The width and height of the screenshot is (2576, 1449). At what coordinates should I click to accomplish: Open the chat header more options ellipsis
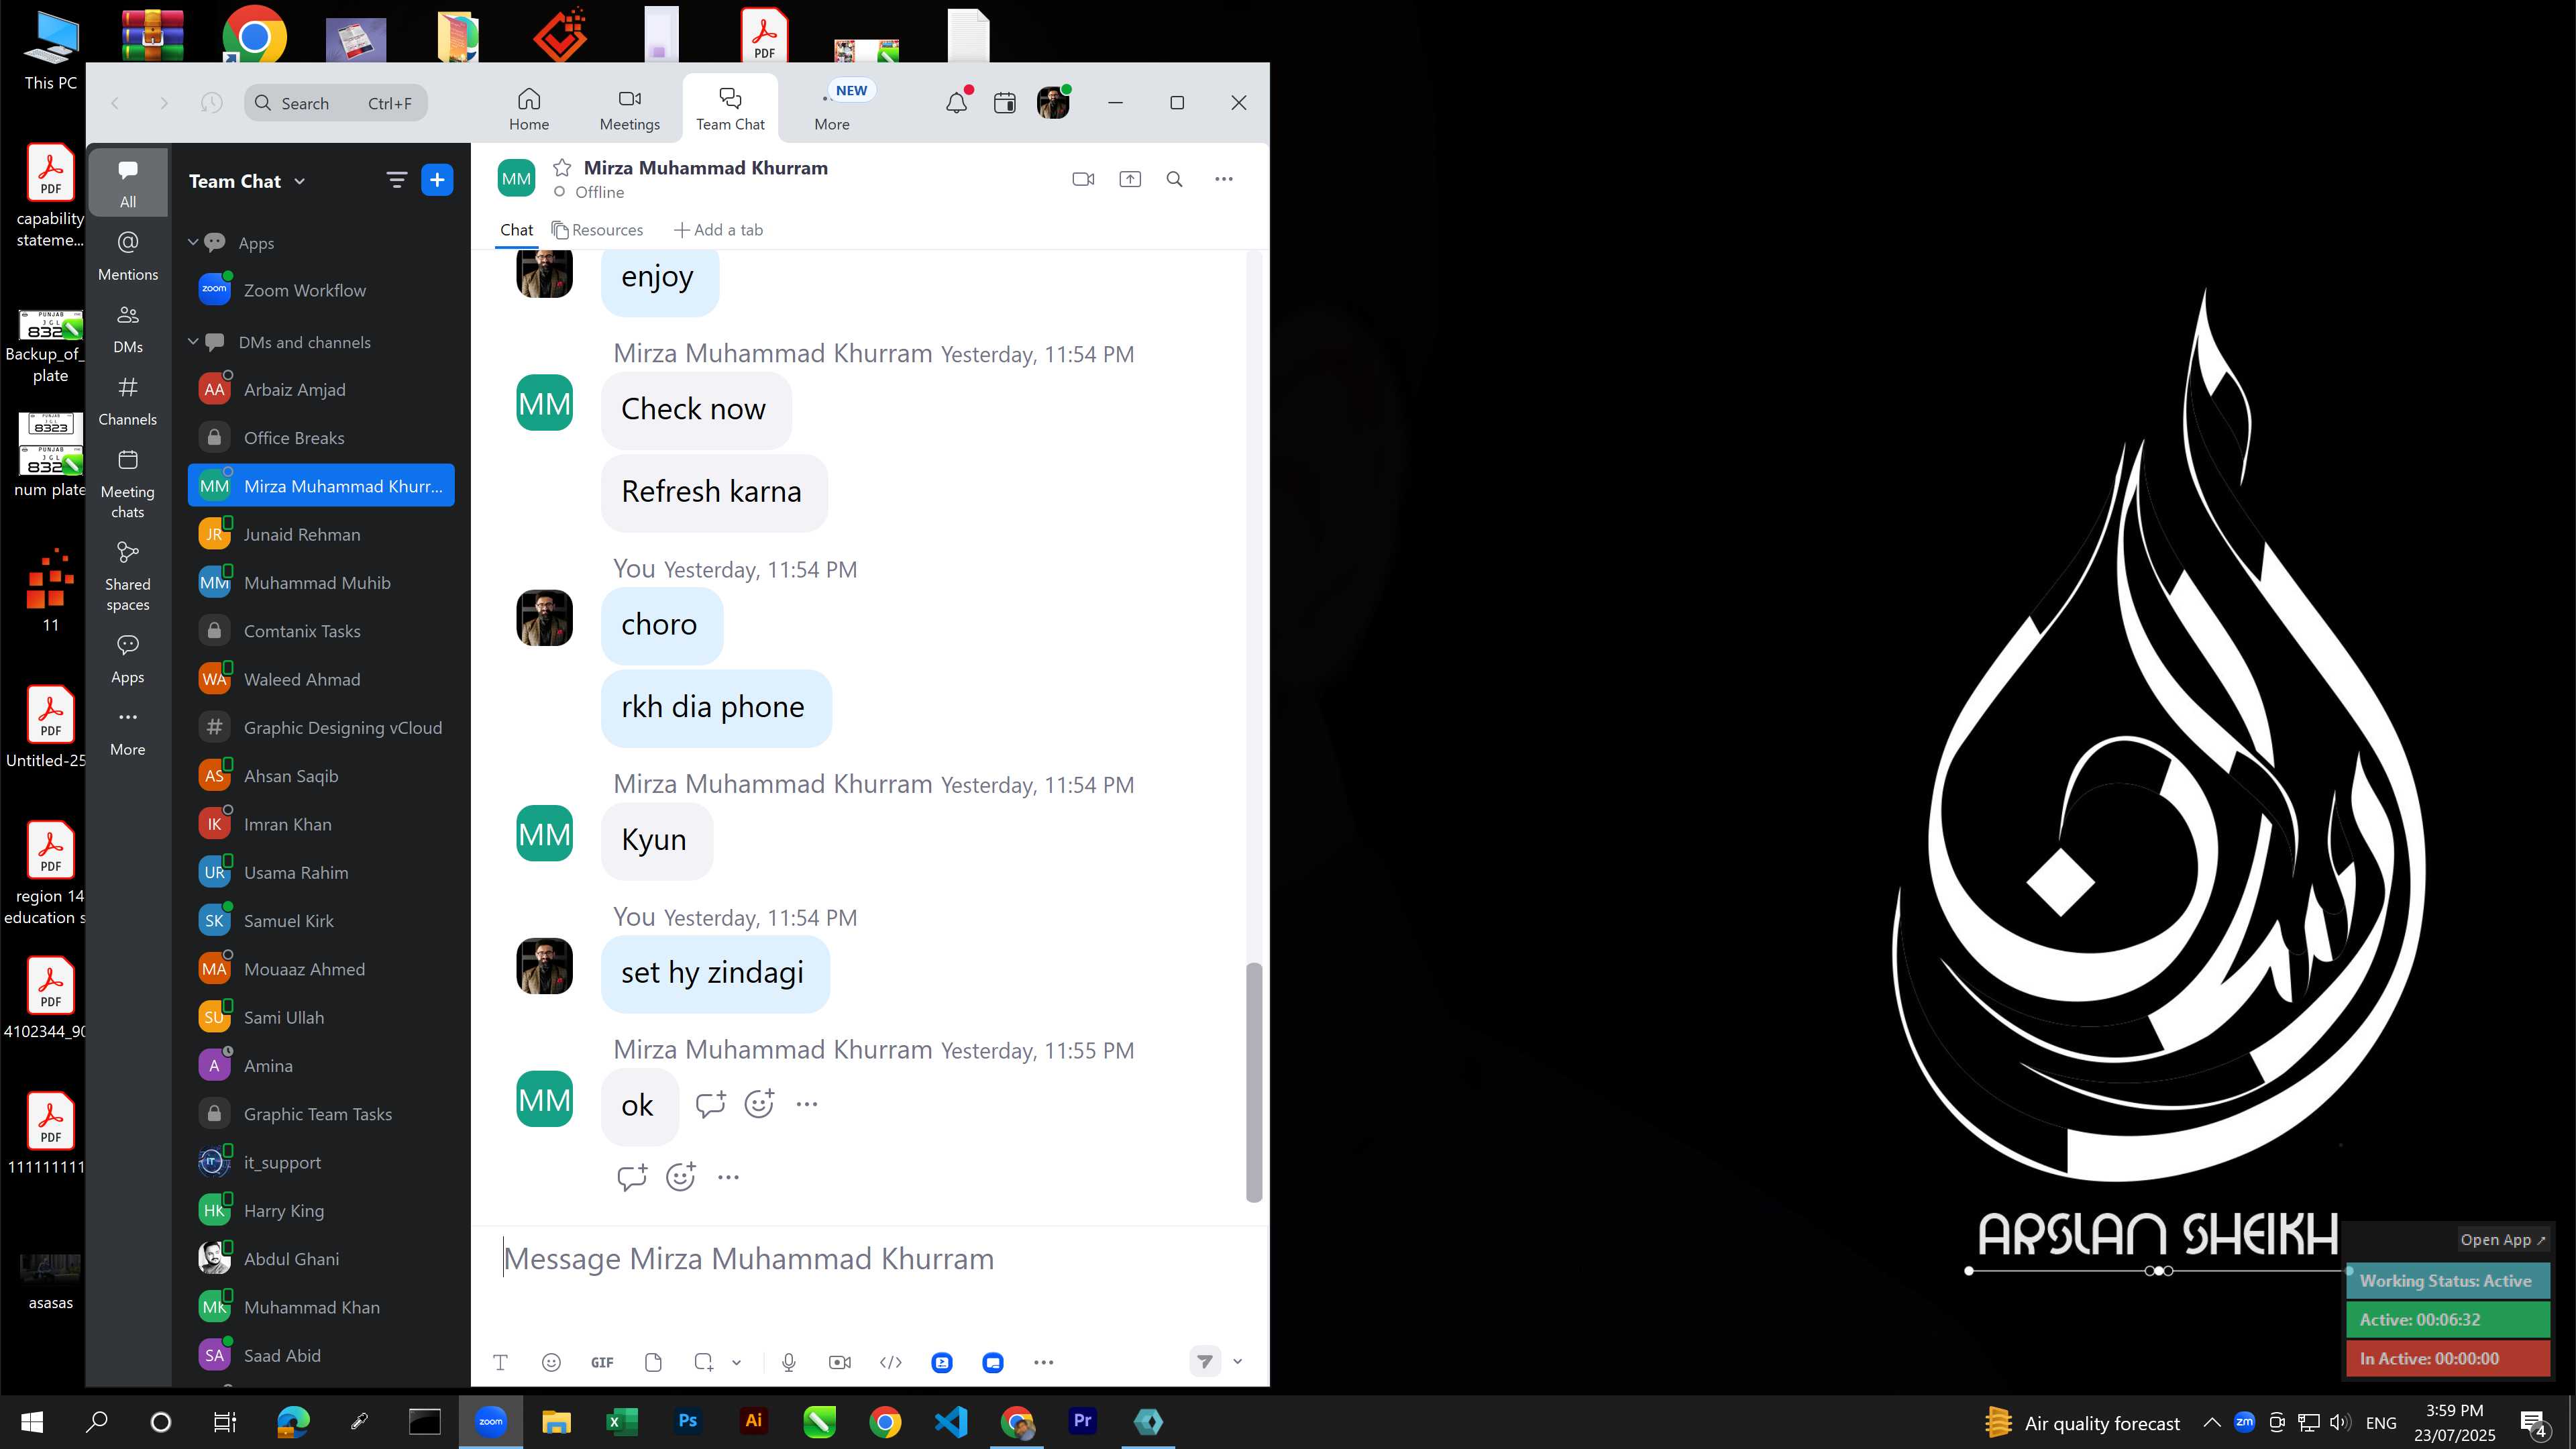pos(1224,179)
